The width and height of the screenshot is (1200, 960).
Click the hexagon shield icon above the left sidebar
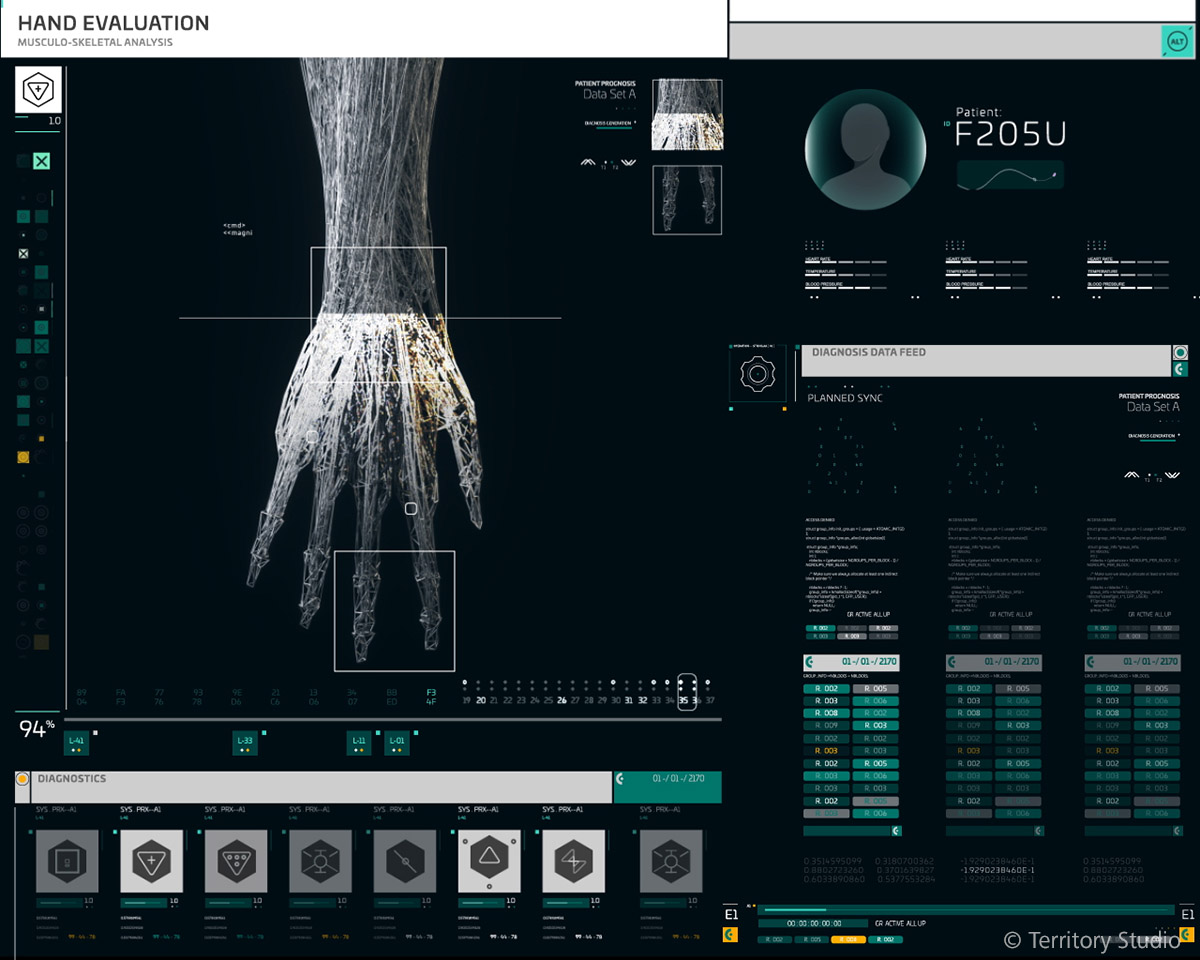coord(39,90)
